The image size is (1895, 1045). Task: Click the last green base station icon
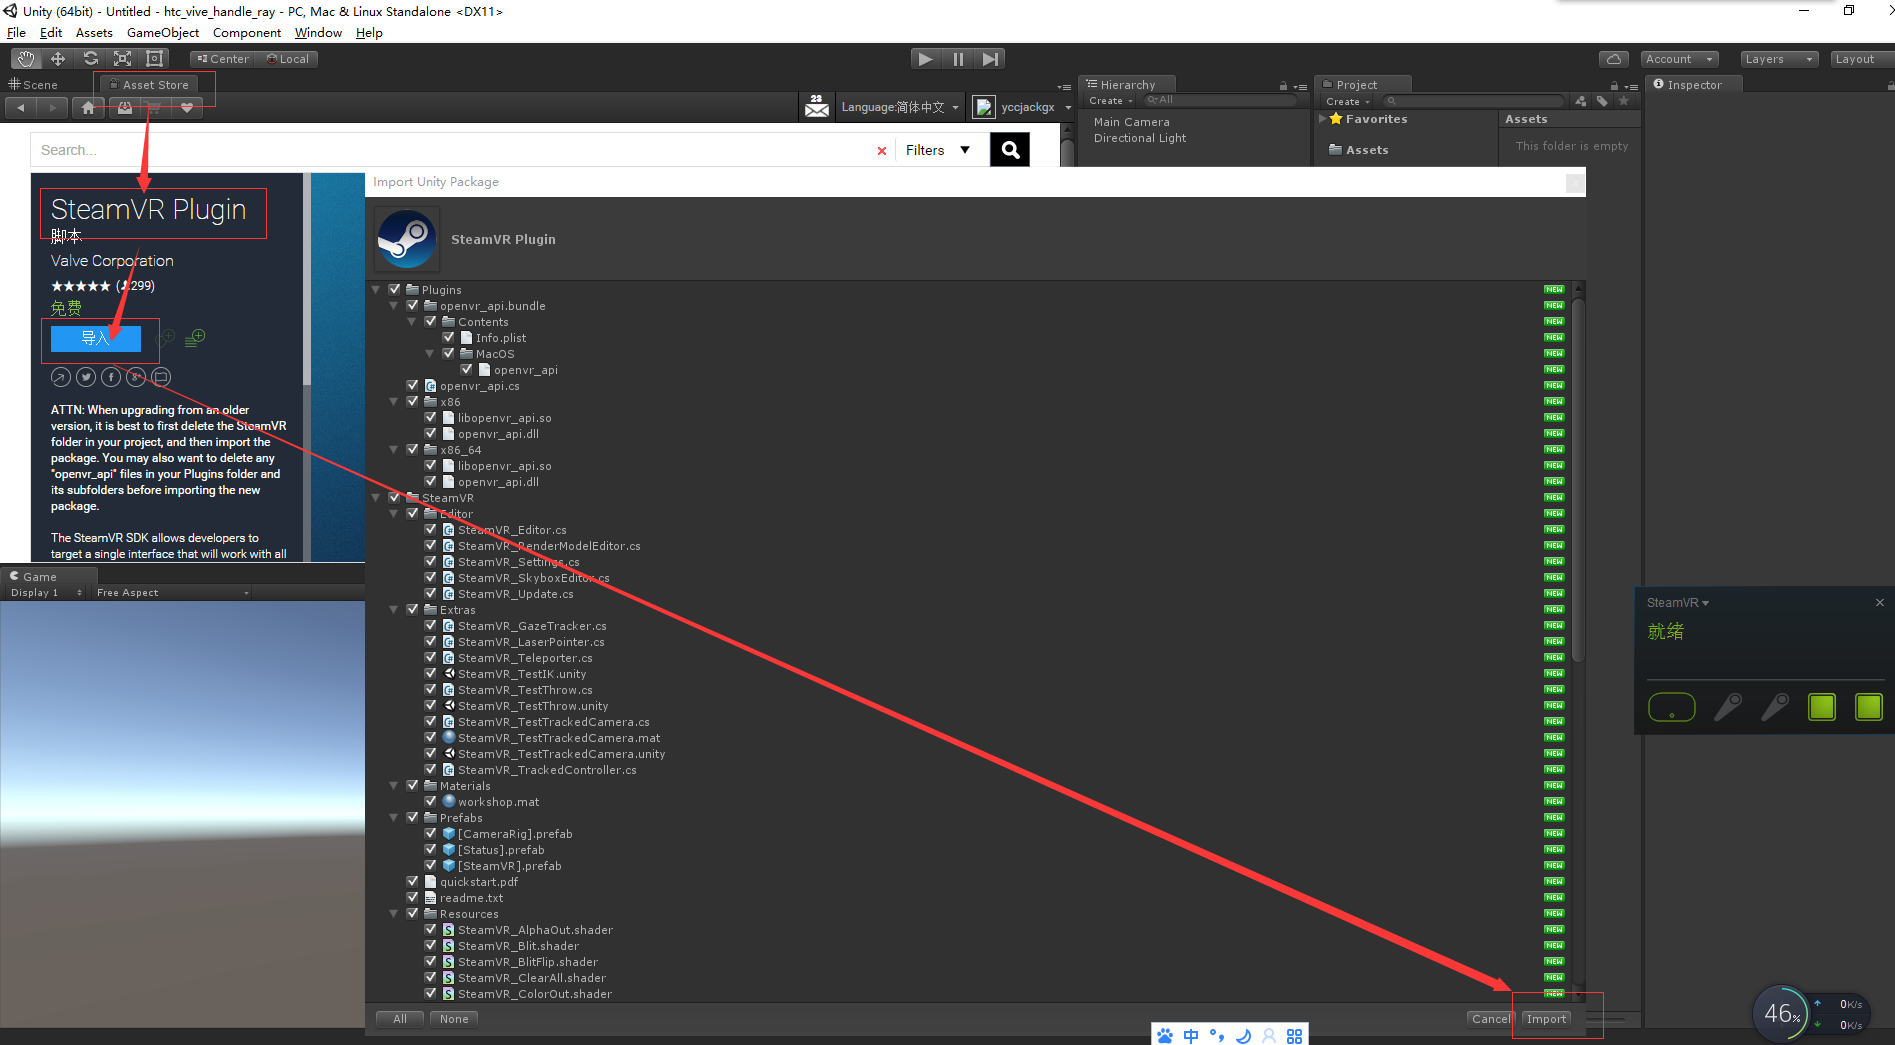(1869, 707)
